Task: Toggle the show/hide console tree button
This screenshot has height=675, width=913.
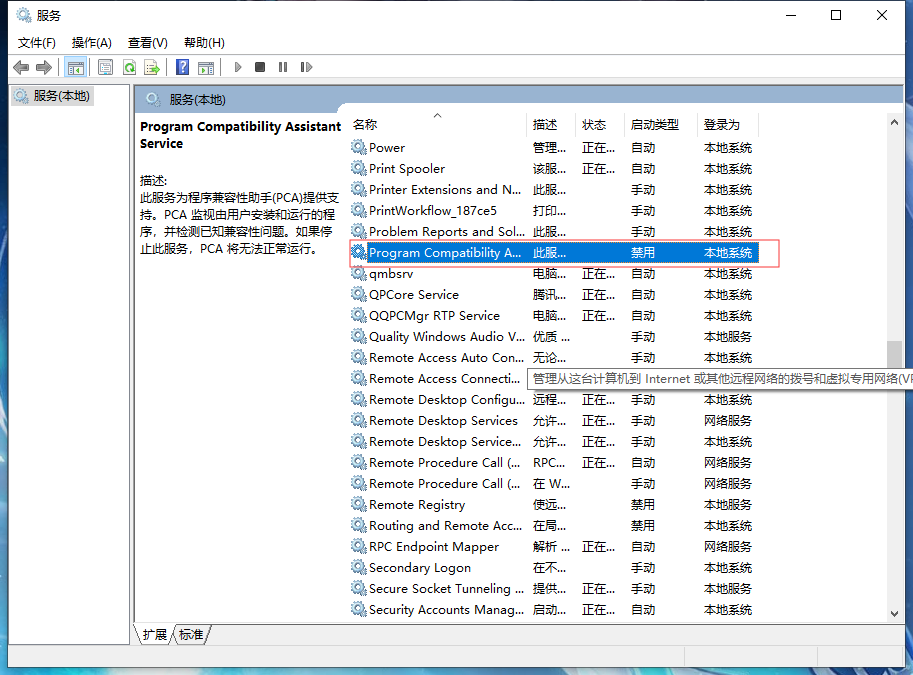Action: (75, 67)
